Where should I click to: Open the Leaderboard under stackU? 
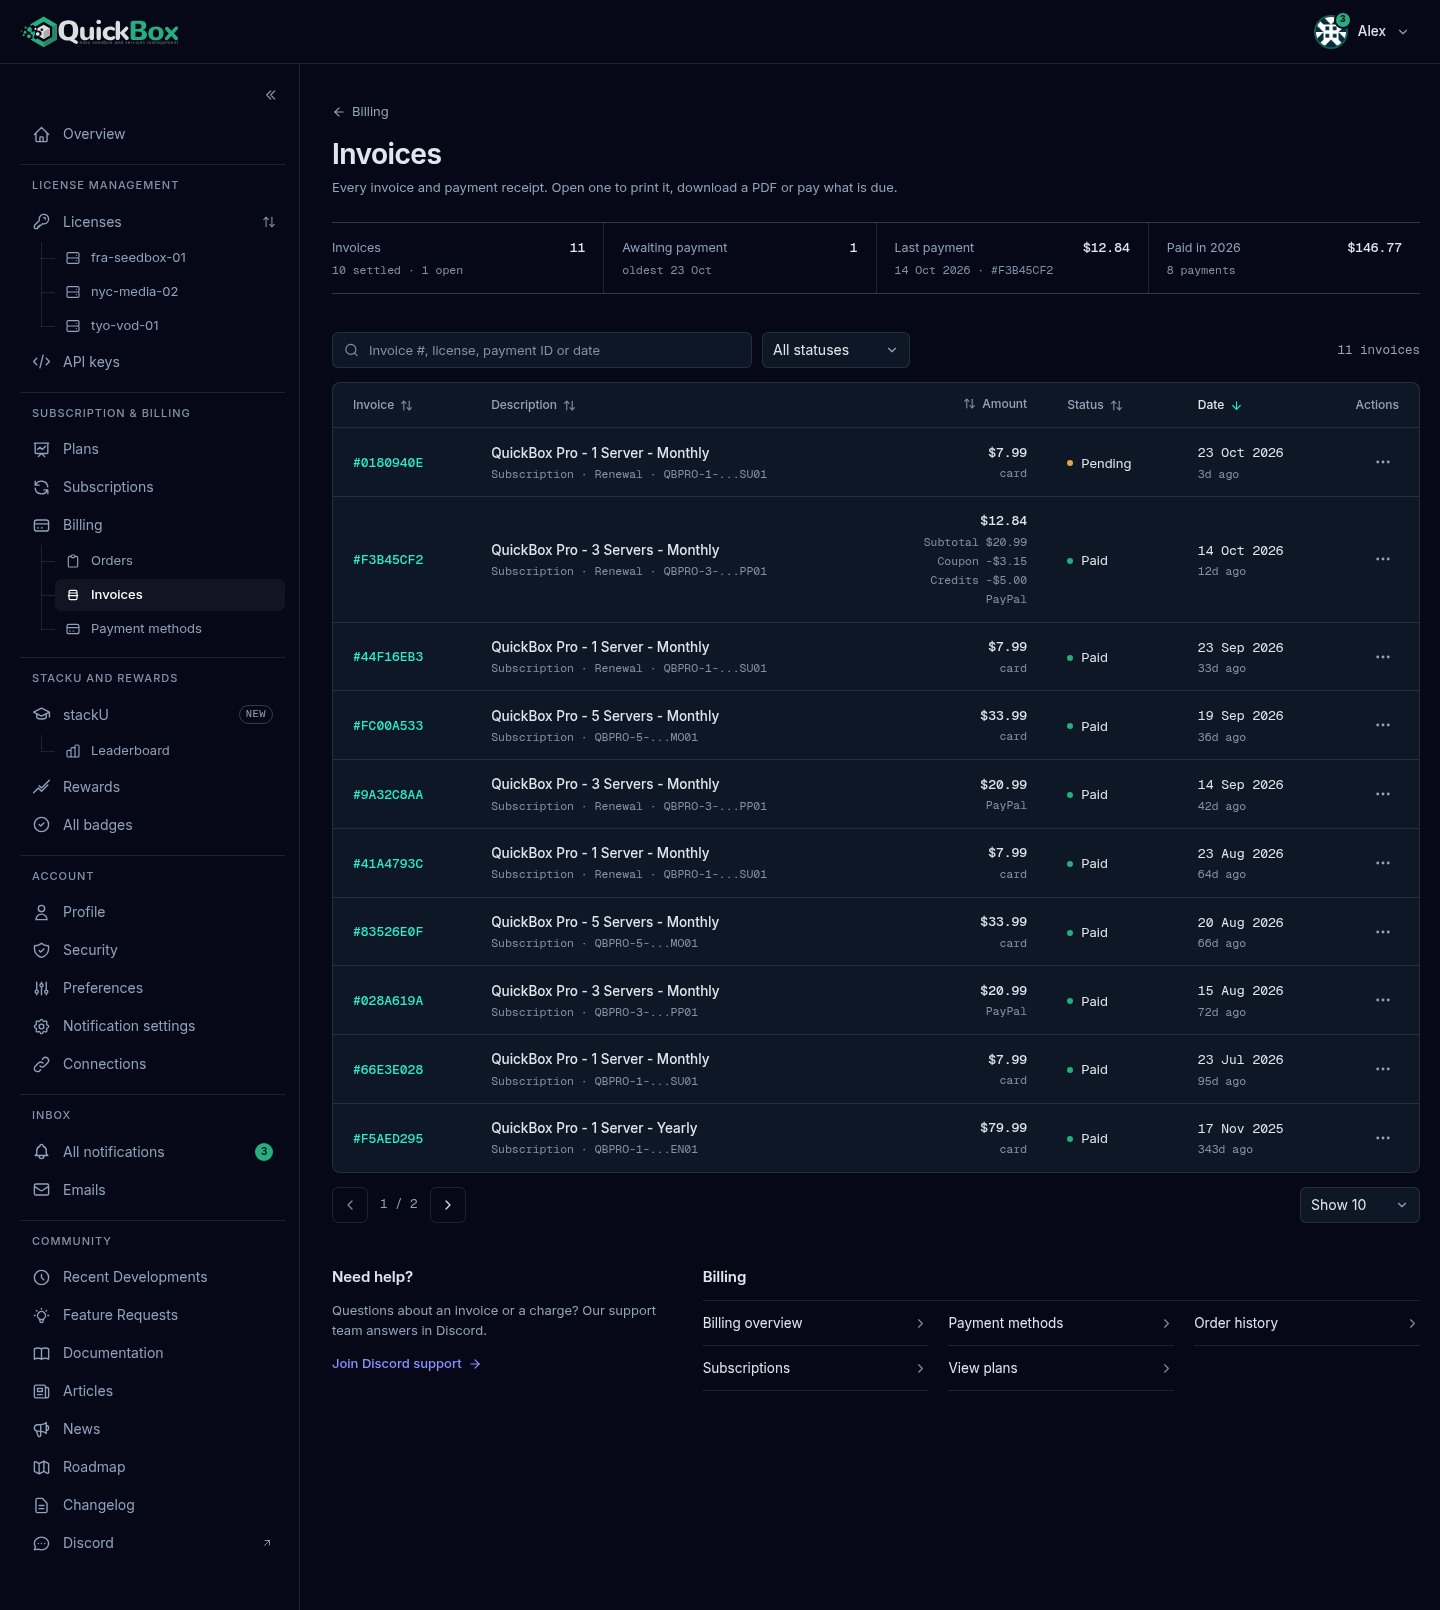(170, 751)
